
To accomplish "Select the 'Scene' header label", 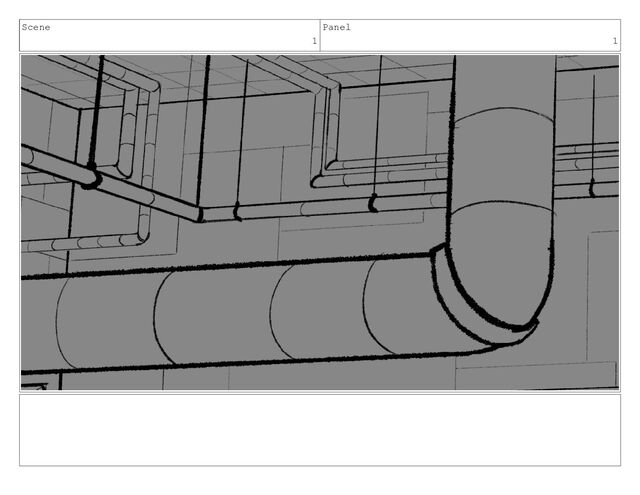I will [x=36, y=27].
